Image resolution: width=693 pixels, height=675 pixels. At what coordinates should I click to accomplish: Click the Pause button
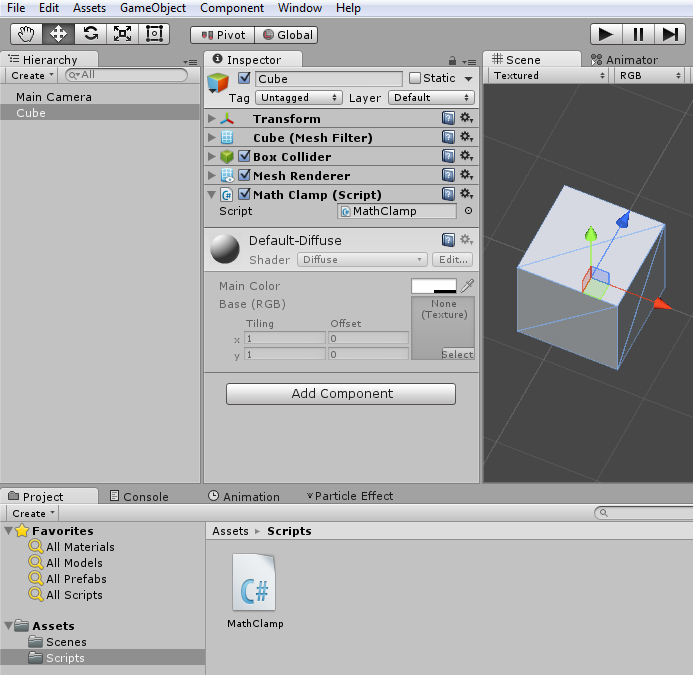pos(638,34)
